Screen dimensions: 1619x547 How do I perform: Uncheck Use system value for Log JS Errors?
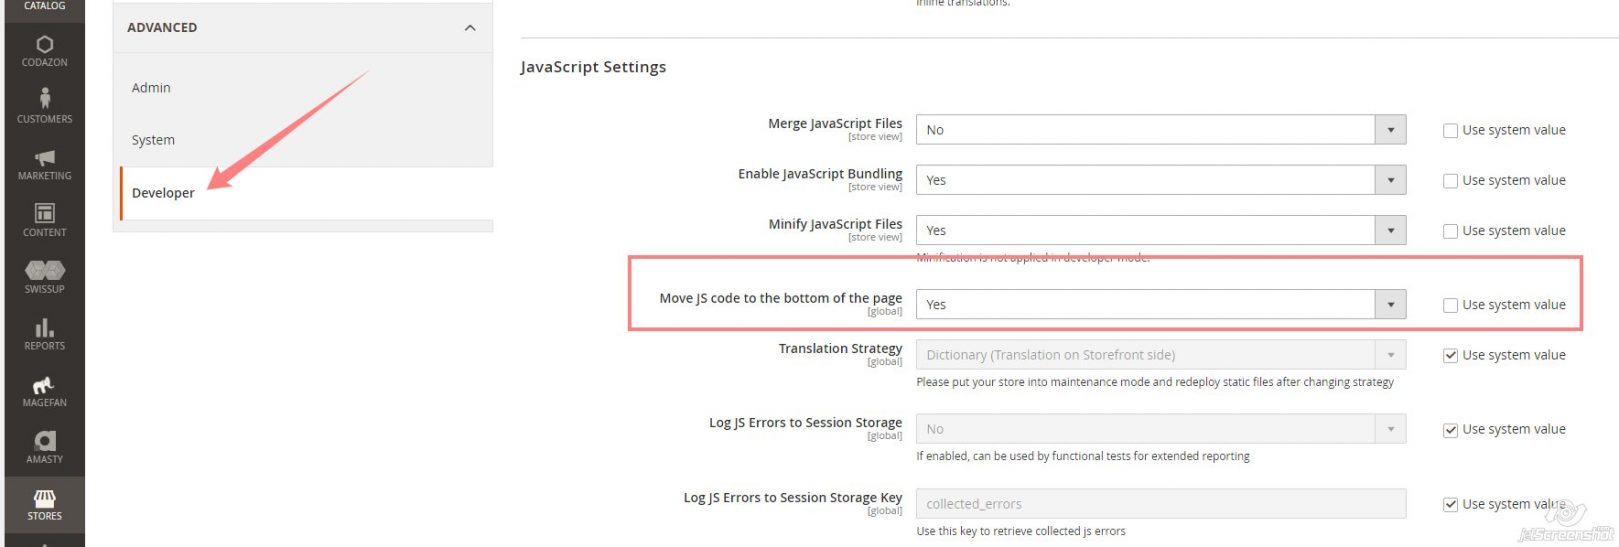[x=1450, y=430]
